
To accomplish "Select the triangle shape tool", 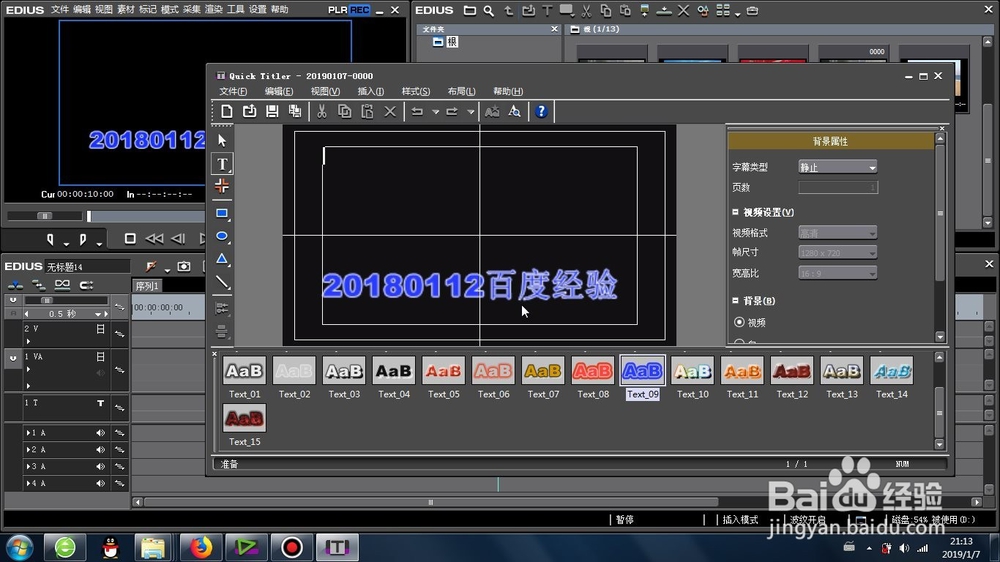I will 222,259.
